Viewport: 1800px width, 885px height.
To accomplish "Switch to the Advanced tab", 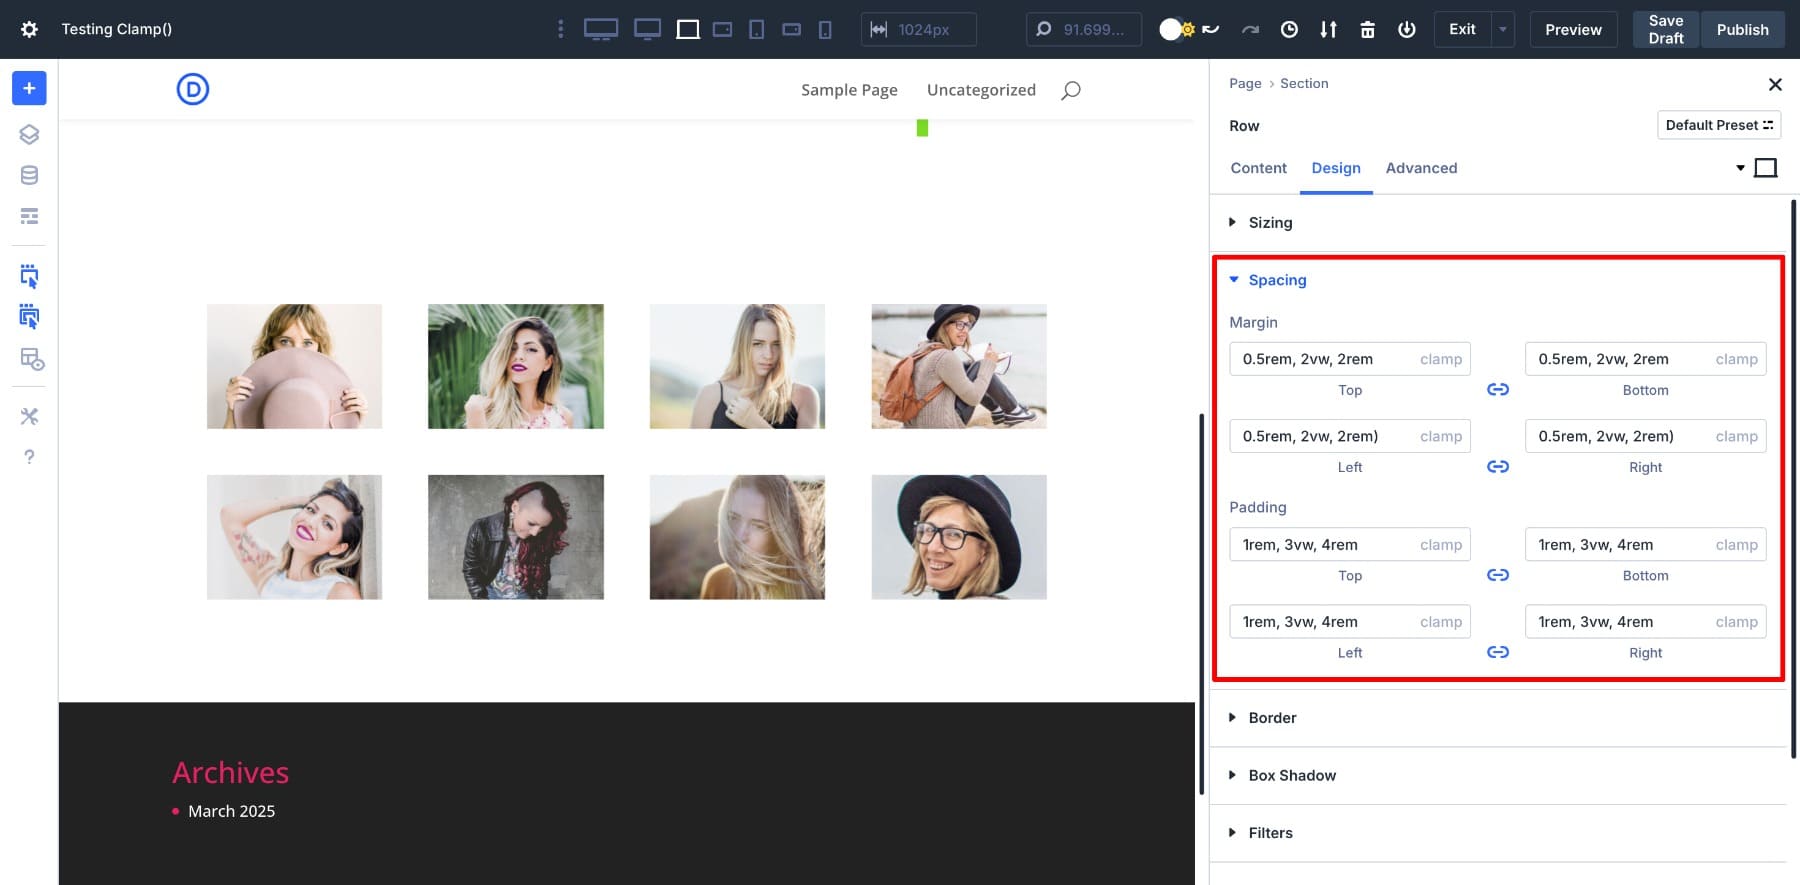I will coord(1420,168).
